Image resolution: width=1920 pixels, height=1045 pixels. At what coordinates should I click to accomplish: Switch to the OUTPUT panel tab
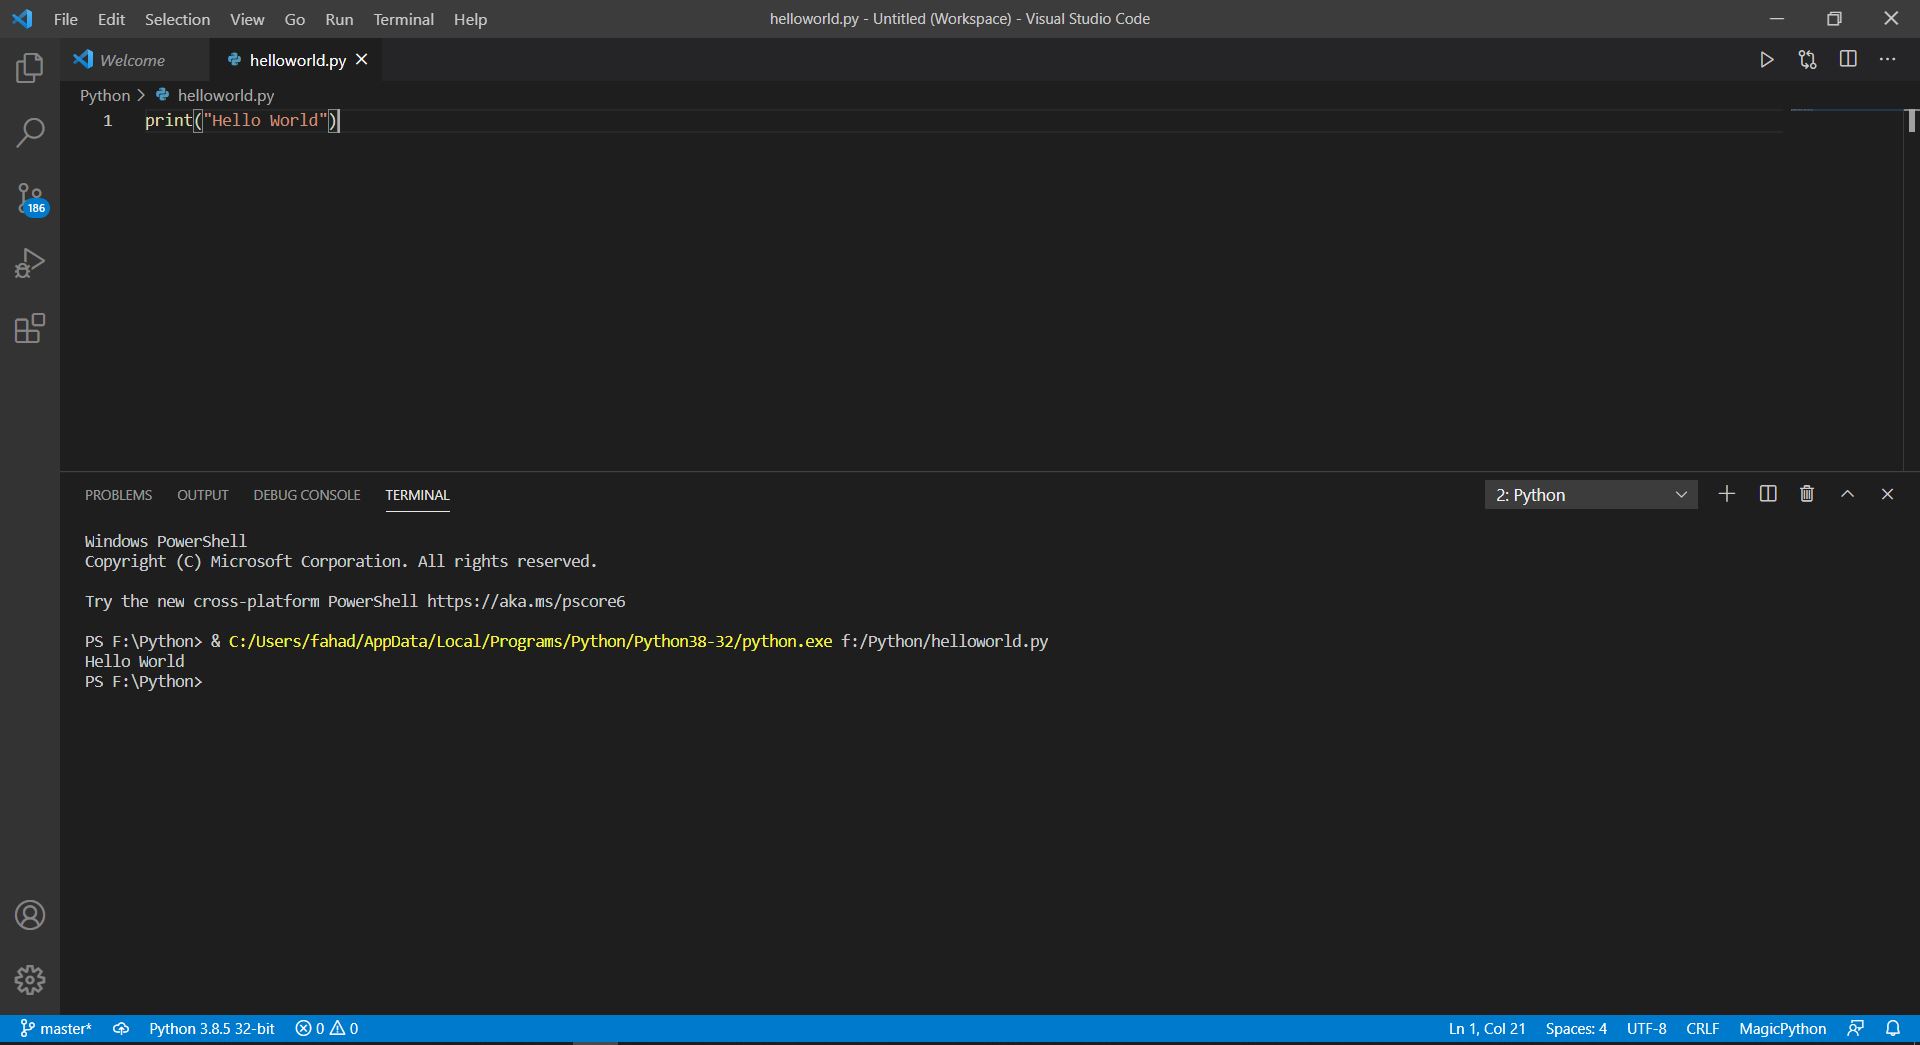203,495
